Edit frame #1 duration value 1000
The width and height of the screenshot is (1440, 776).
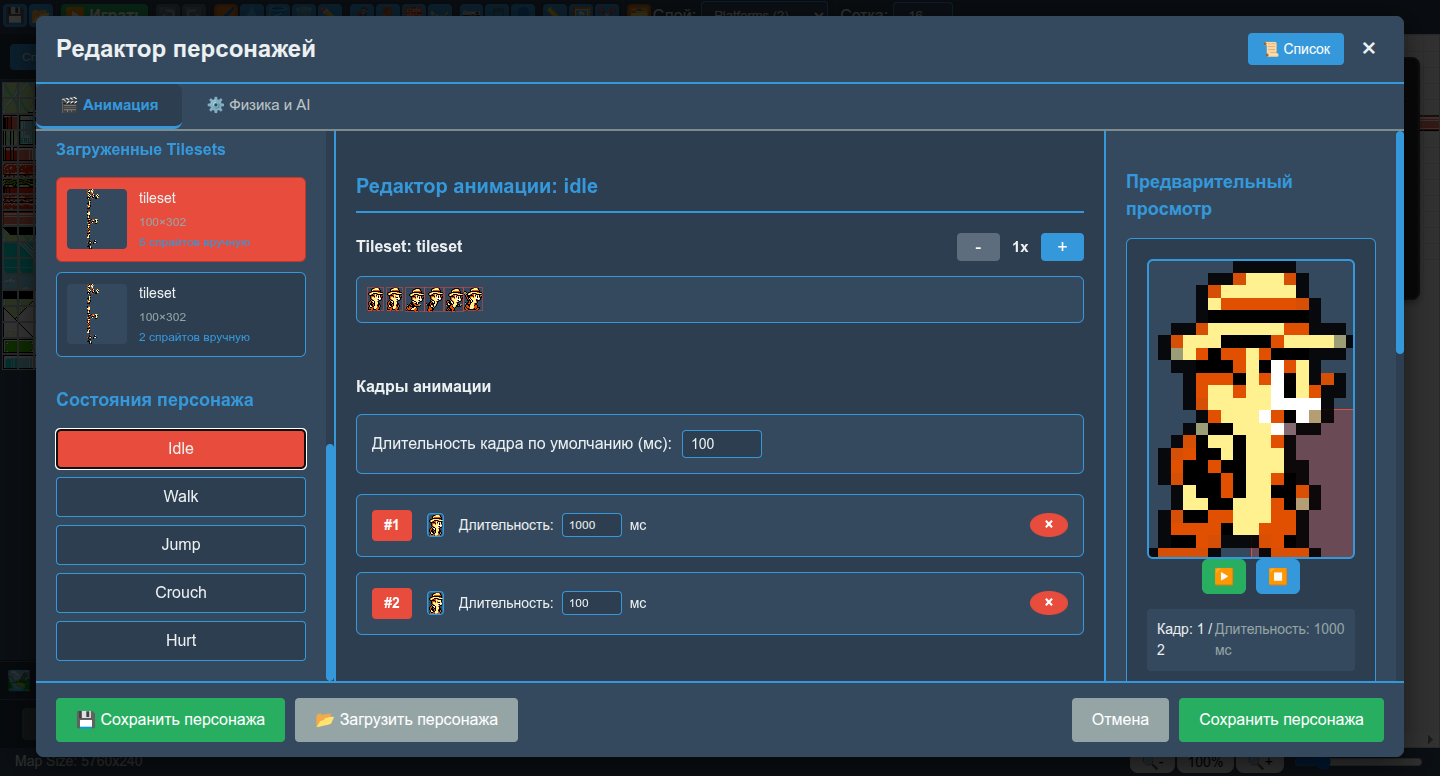click(592, 525)
